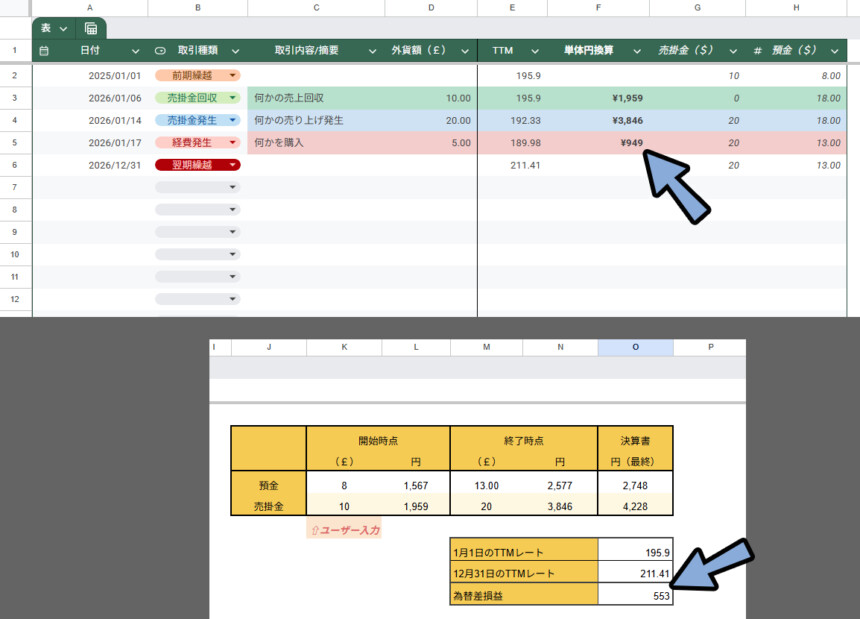Open the 売掛金回収 transaction type chip

click(197, 98)
